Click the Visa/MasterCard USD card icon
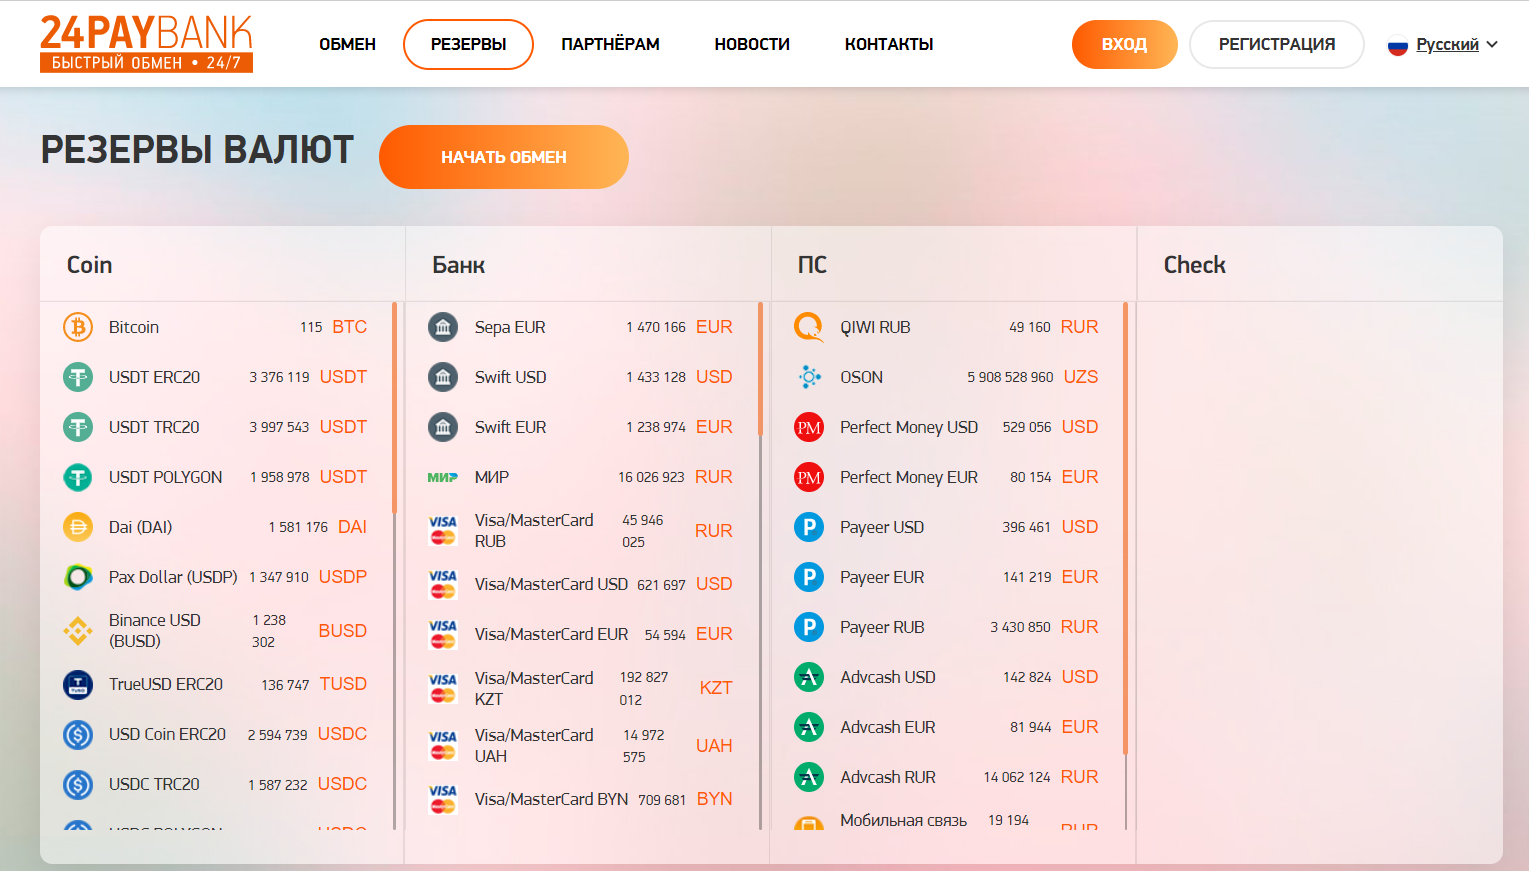The image size is (1529, 871). 443,584
